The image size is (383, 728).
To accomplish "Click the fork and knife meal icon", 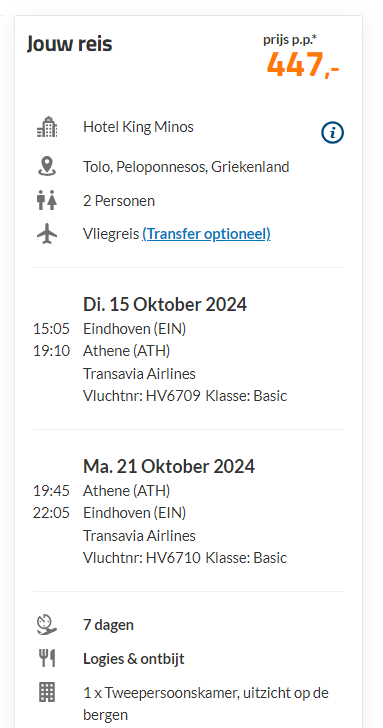I will click(x=47, y=658).
